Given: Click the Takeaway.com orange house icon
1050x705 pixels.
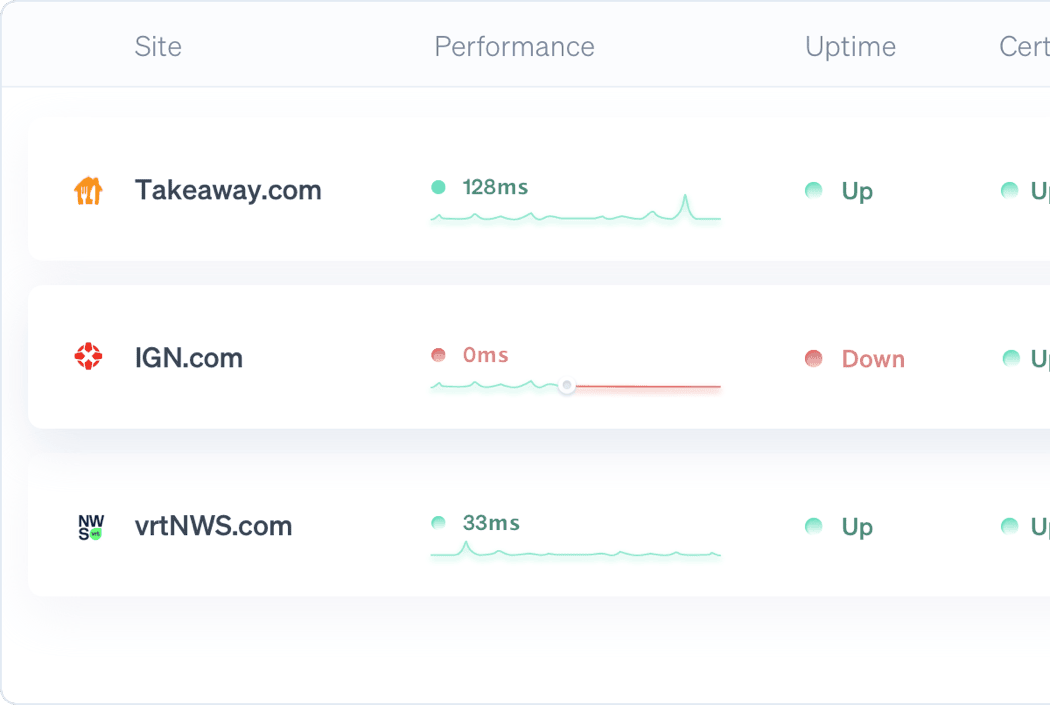Looking at the screenshot, I should [89, 190].
